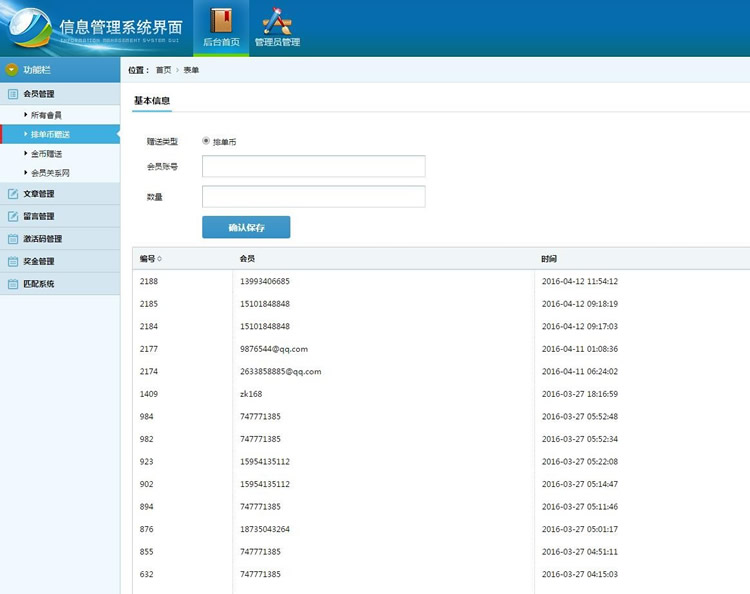Viewport: 750px width, 594px height.
Task: Open the 管理员管理 icon in header
Action: pyautogui.click(x=277, y=20)
